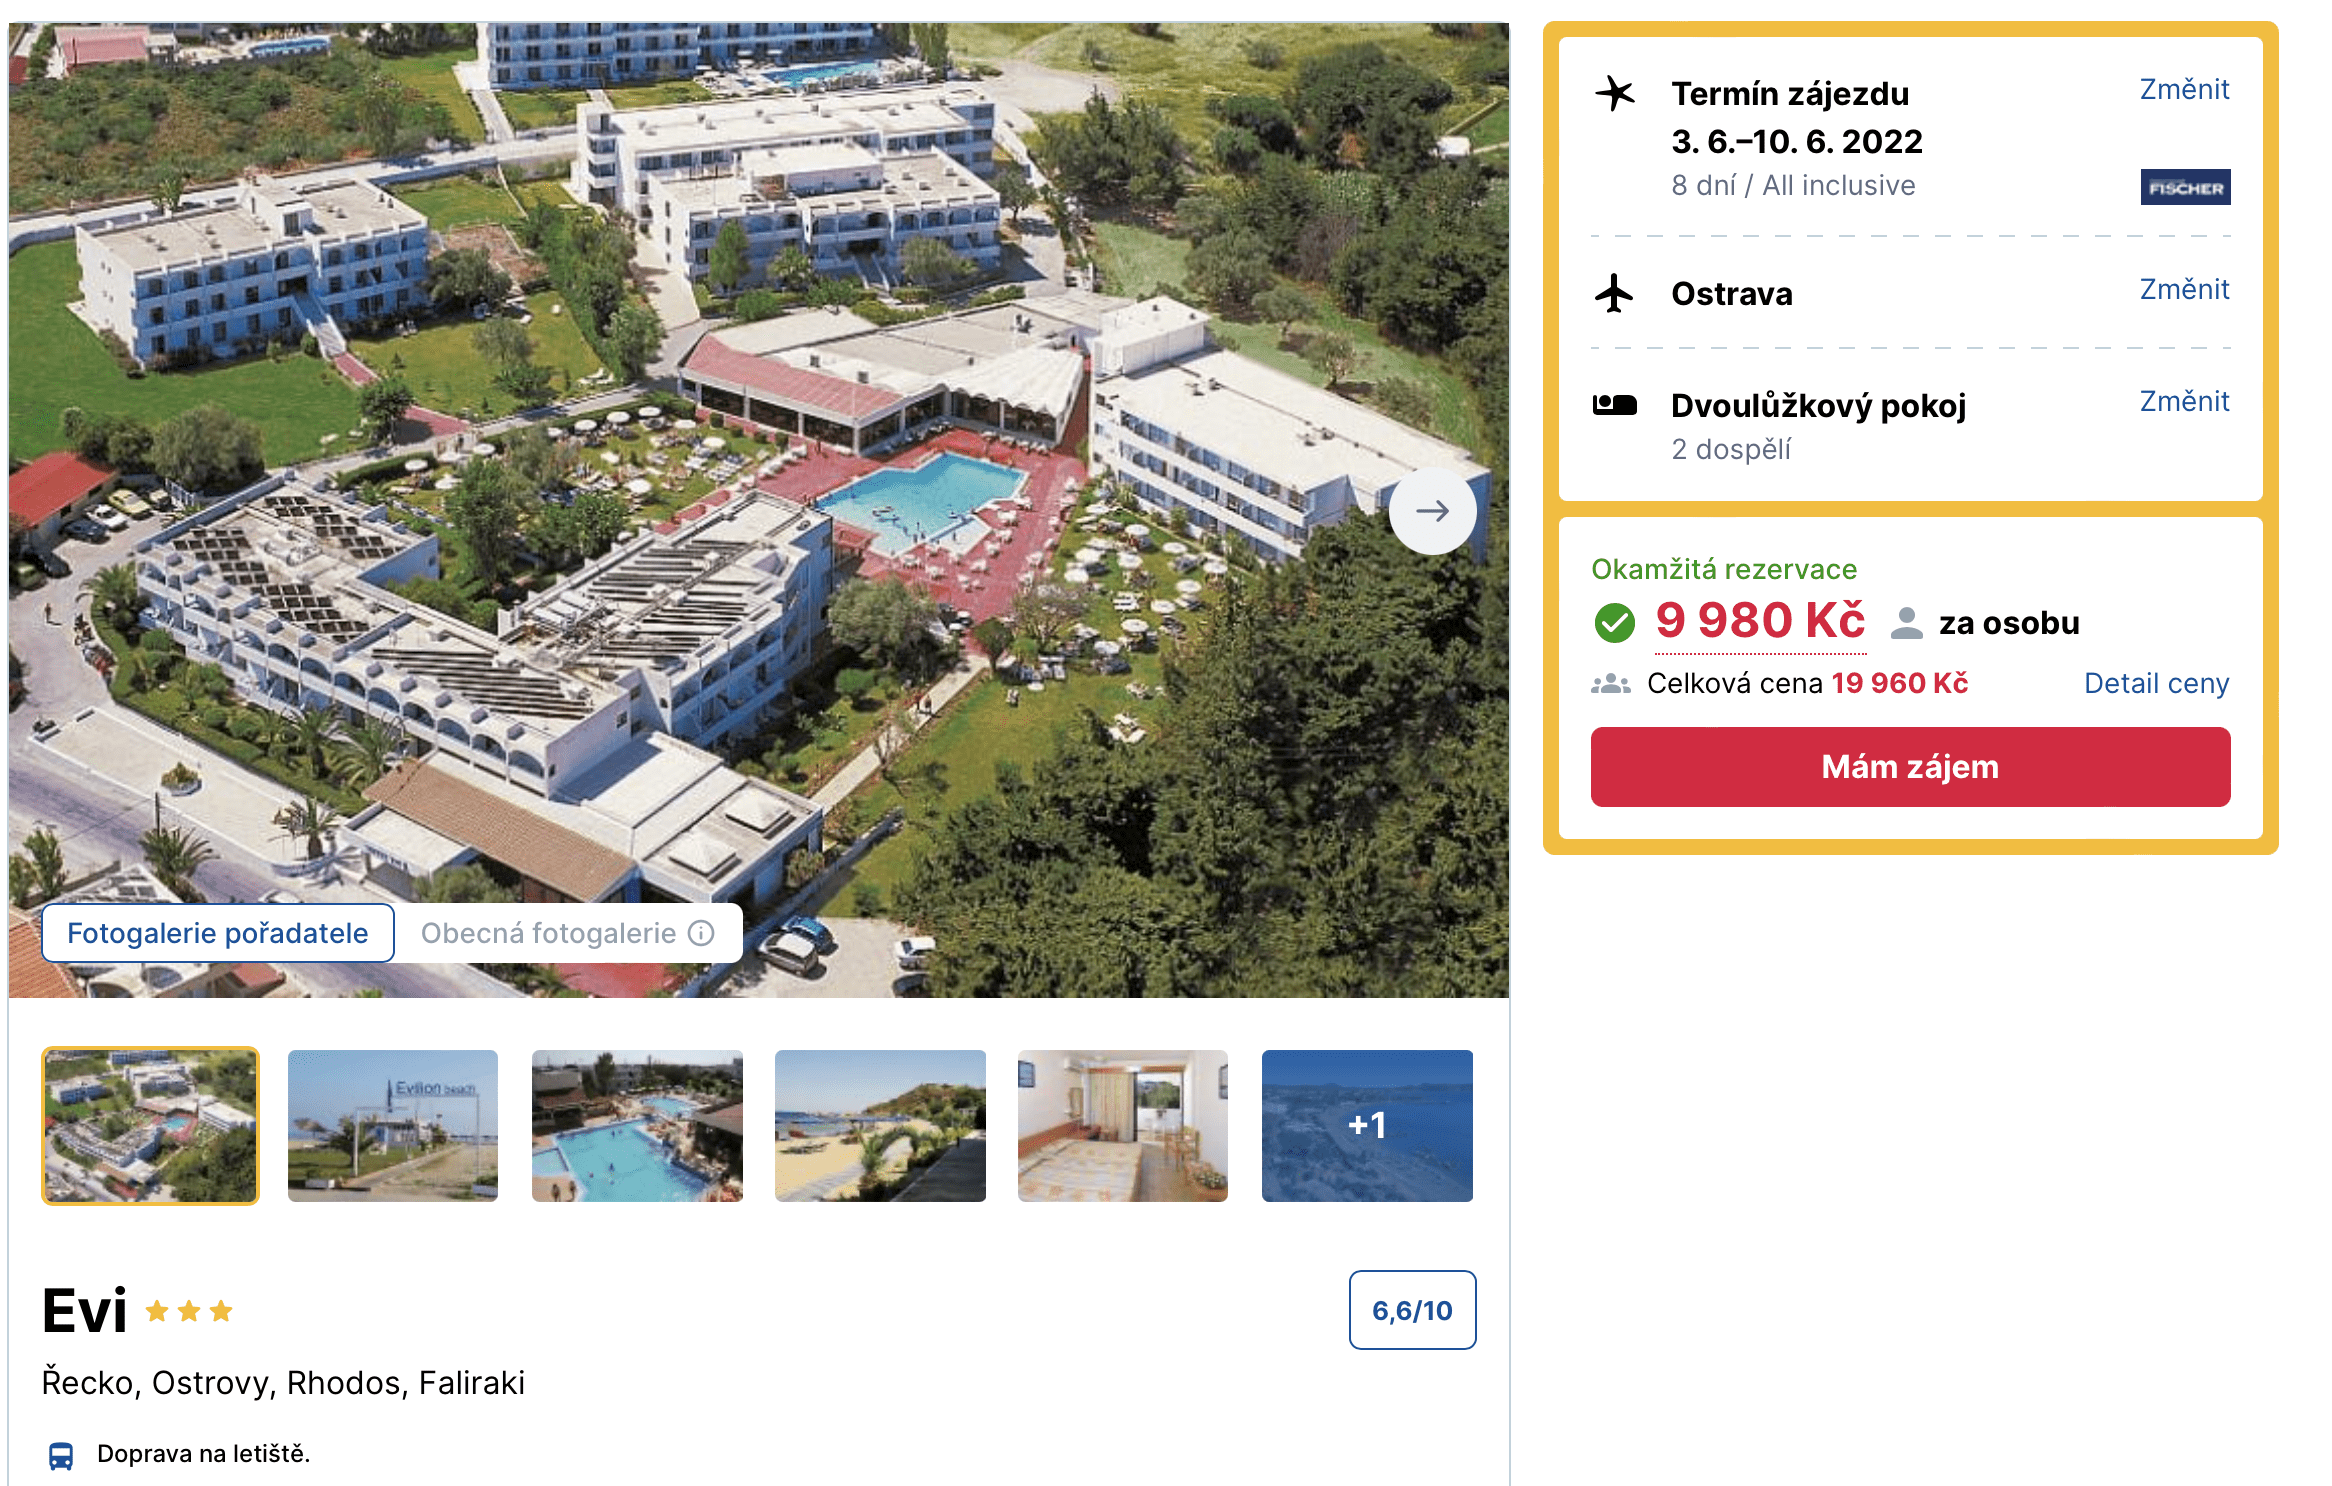Image resolution: width=2332 pixels, height=1486 pixels.
Task: Click the sun icon beside Termín zájezdu
Action: pos(1614,94)
